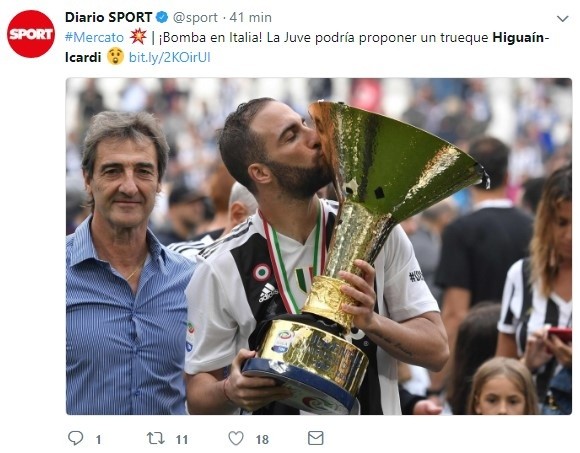Click the collision explosion emoji

pos(138,37)
